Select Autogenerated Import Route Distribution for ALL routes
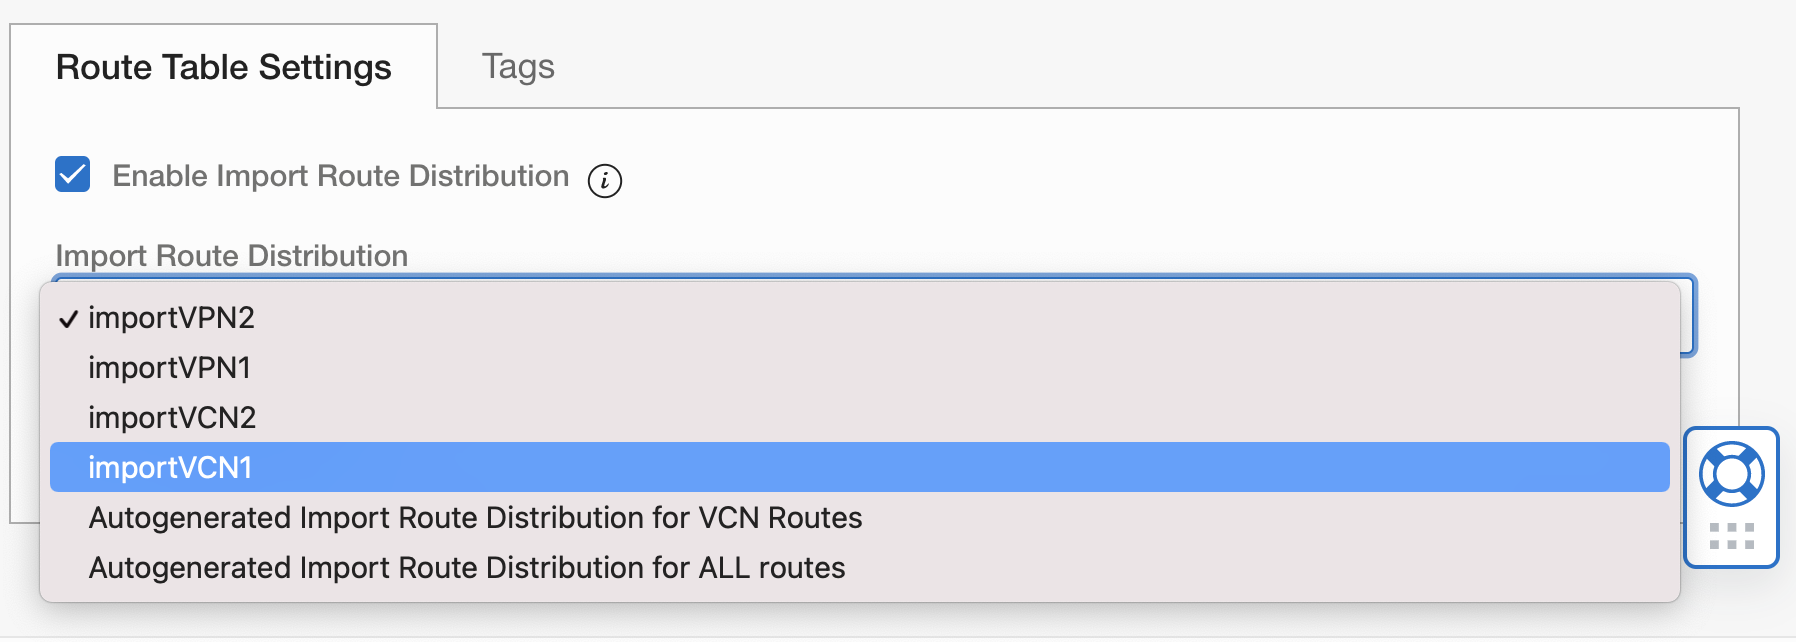Viewport: 1796px width, 642px height. (x=467, y=568)
